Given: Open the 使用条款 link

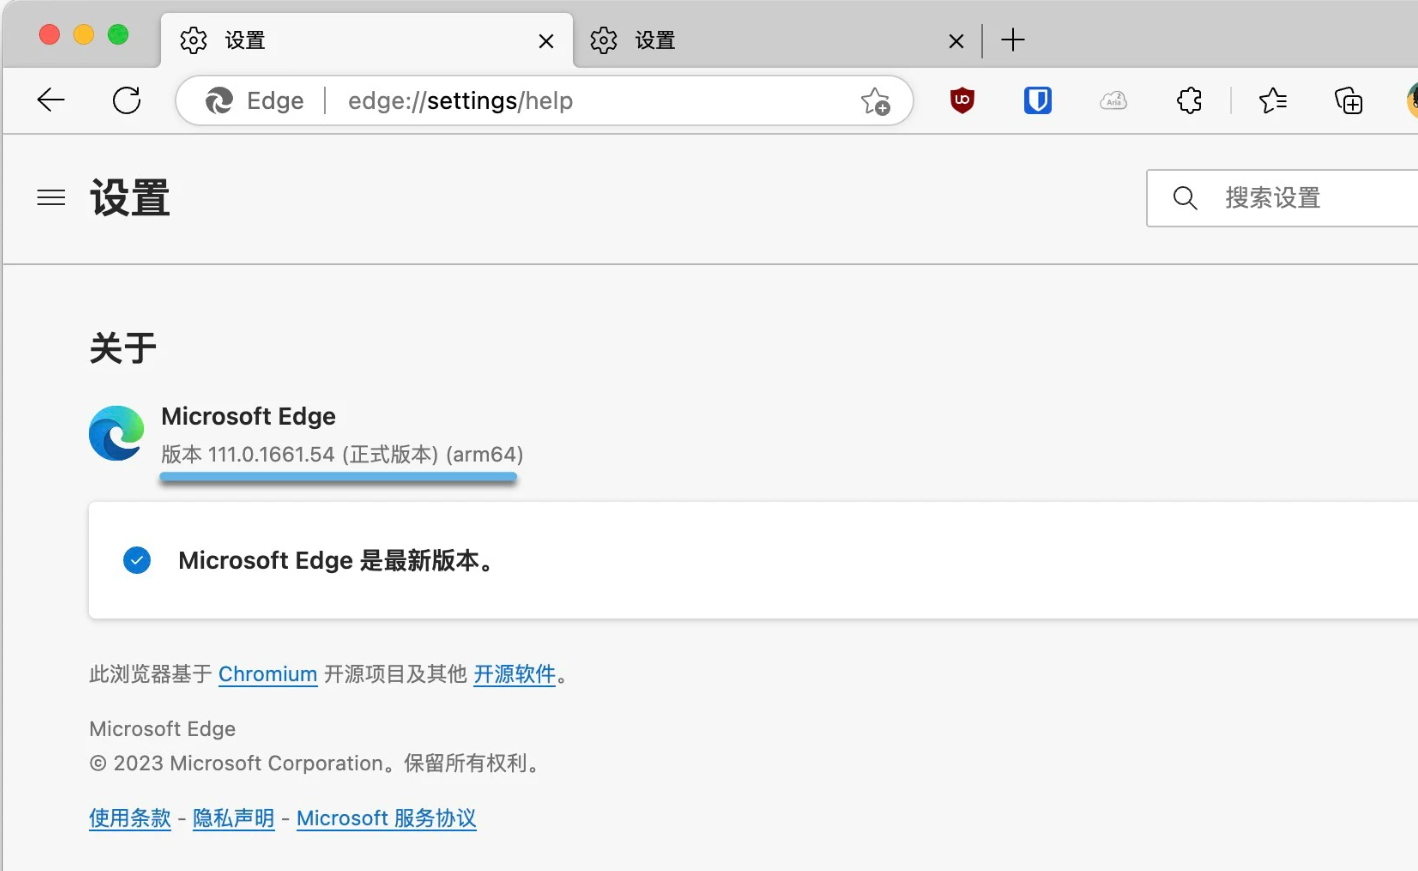Looking at the screenshot, I should (130, 818).
